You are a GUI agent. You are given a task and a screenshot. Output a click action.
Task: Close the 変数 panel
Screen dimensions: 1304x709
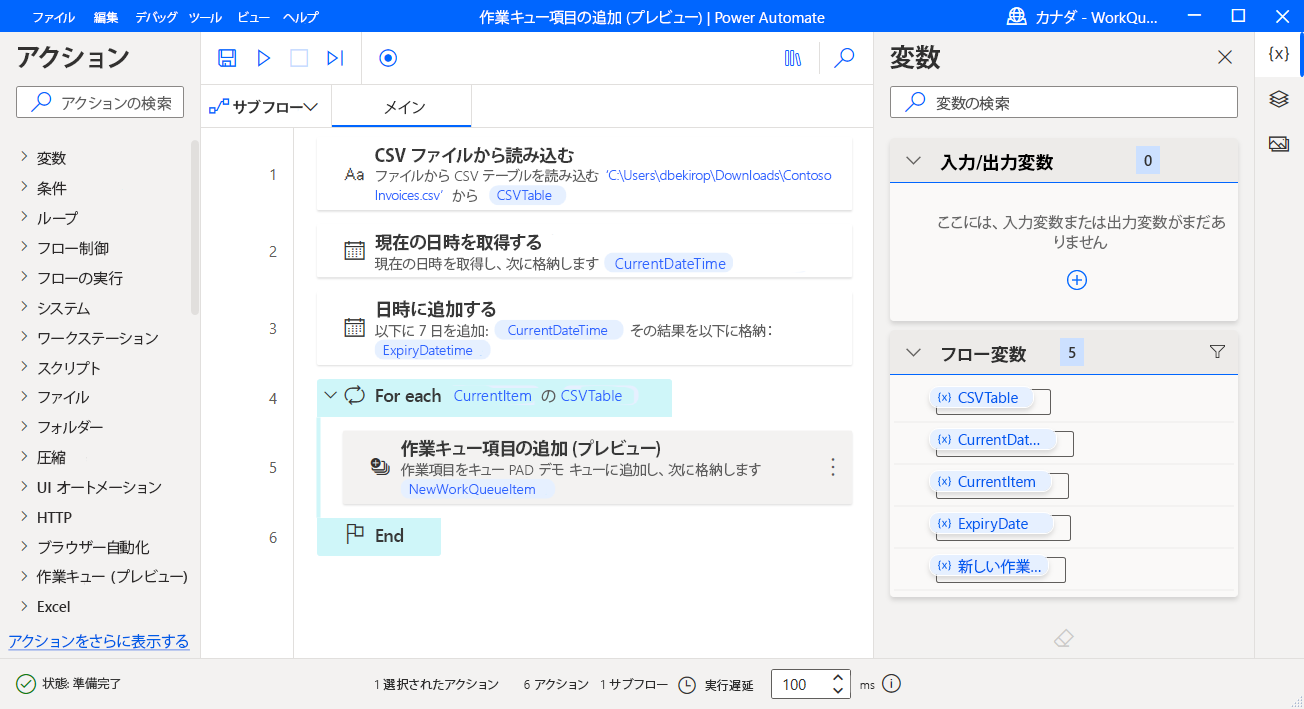click(x=1225, y=57)
